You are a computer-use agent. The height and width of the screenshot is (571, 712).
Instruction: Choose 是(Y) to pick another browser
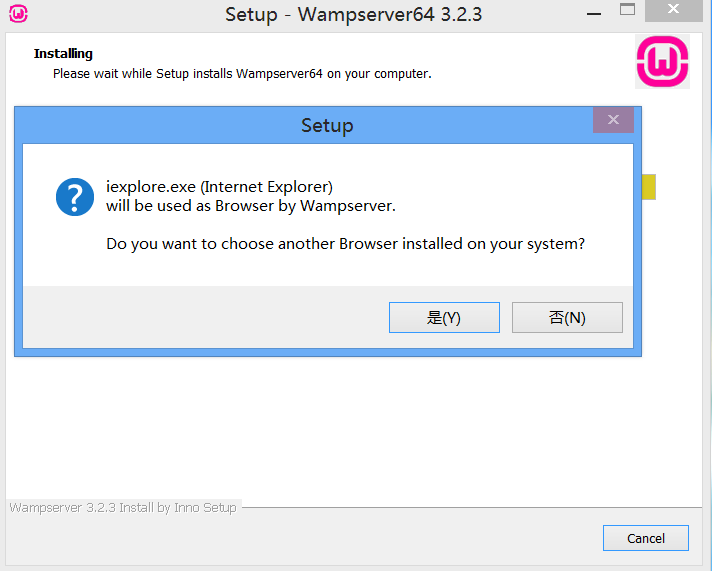444,318
